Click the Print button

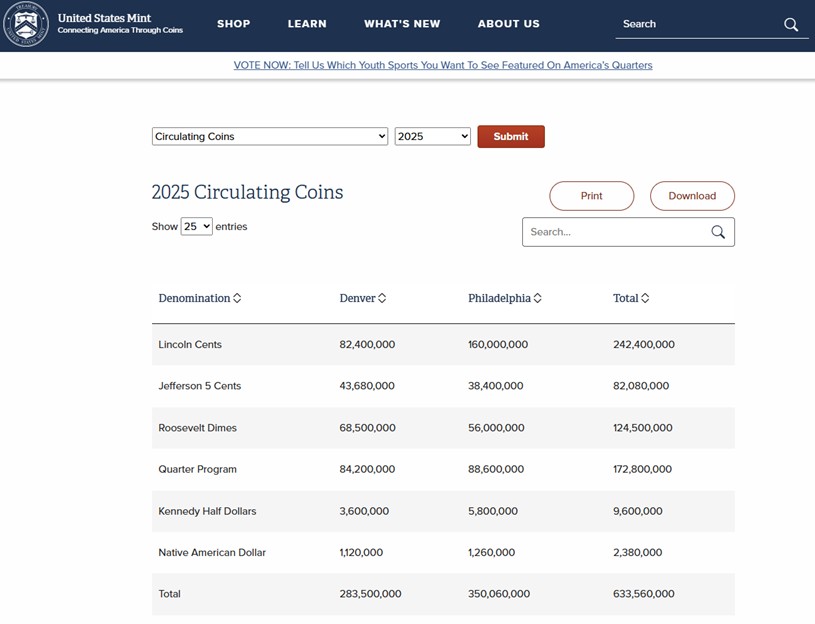(x=591, y=196)
